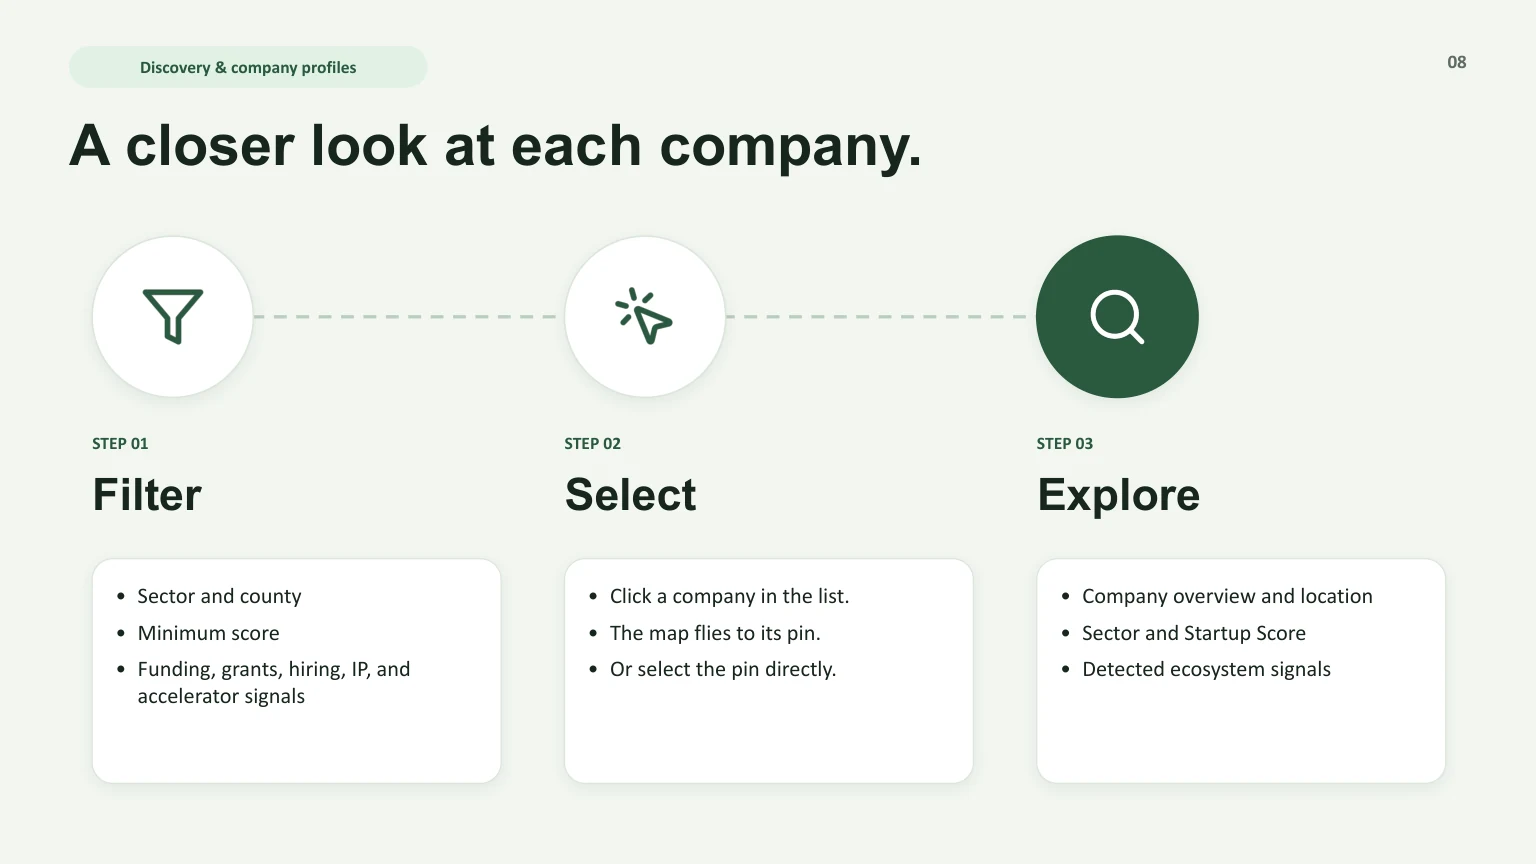Click the cursor-click Select icon
This screenshot has width=1536, height=864.
pos(644,316)
